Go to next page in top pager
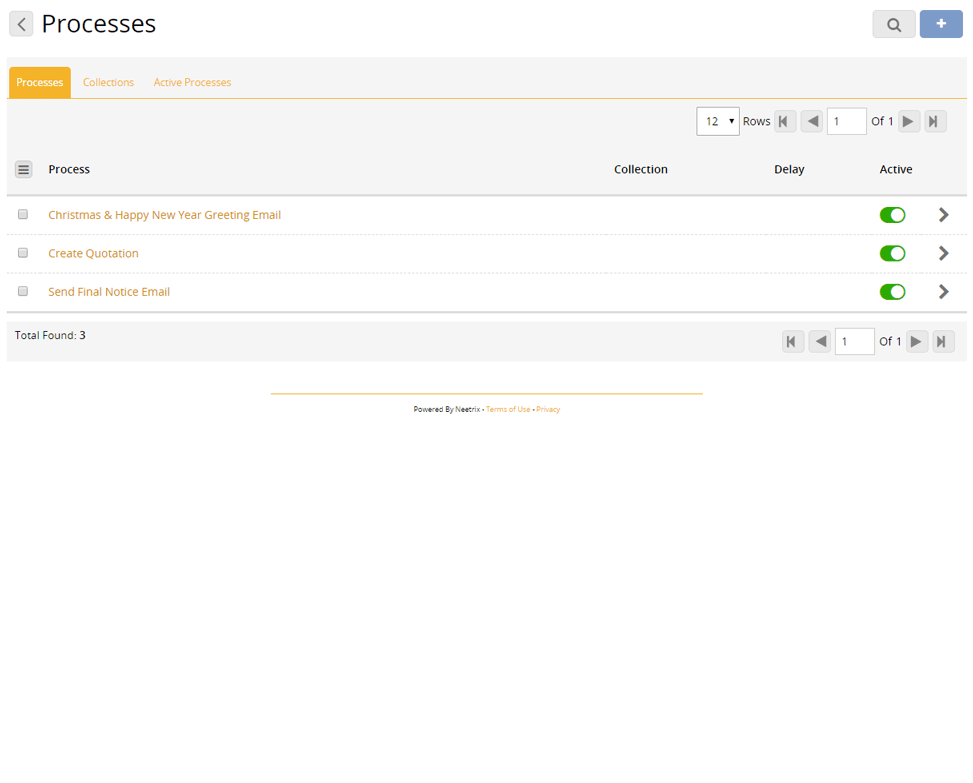The height and width of the screenshot is (783, 973). point(908,121)
